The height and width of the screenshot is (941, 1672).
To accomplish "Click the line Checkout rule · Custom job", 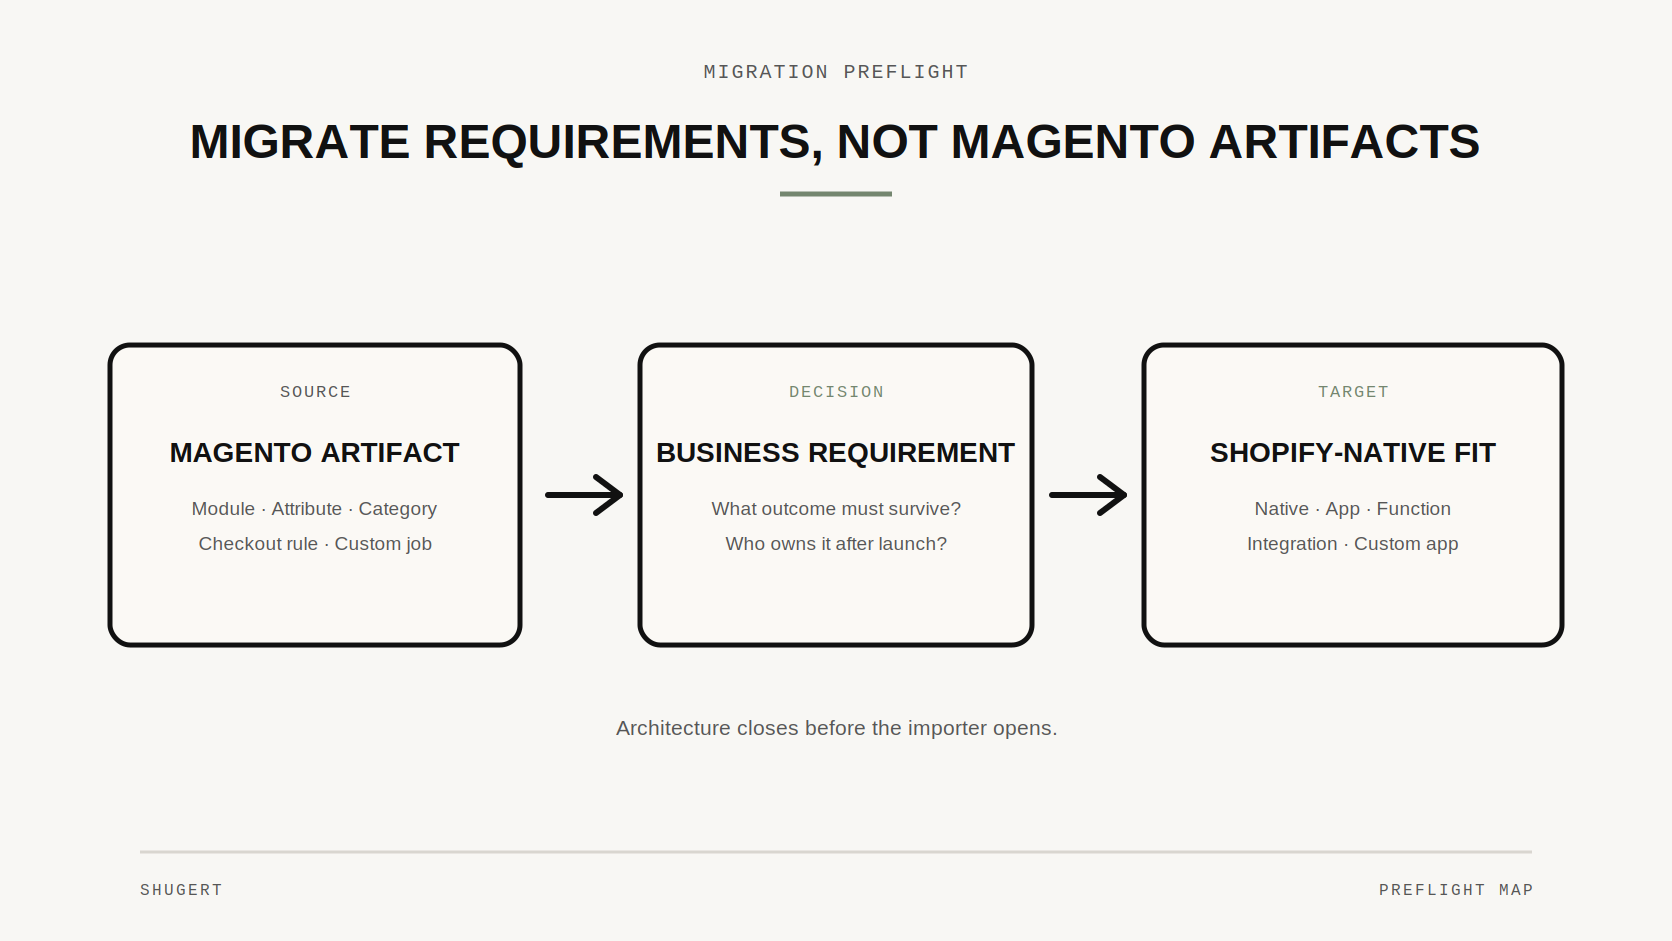I will tap(315, 544).
